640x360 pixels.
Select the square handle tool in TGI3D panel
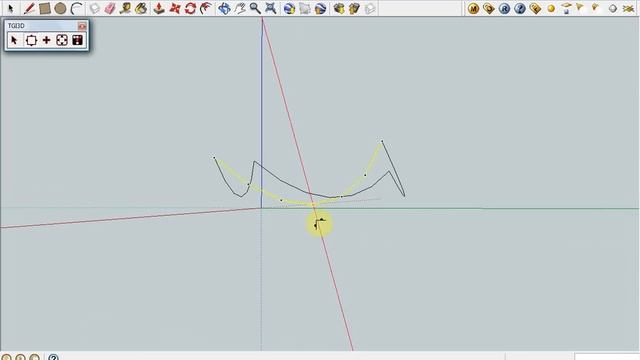(31, 40)
